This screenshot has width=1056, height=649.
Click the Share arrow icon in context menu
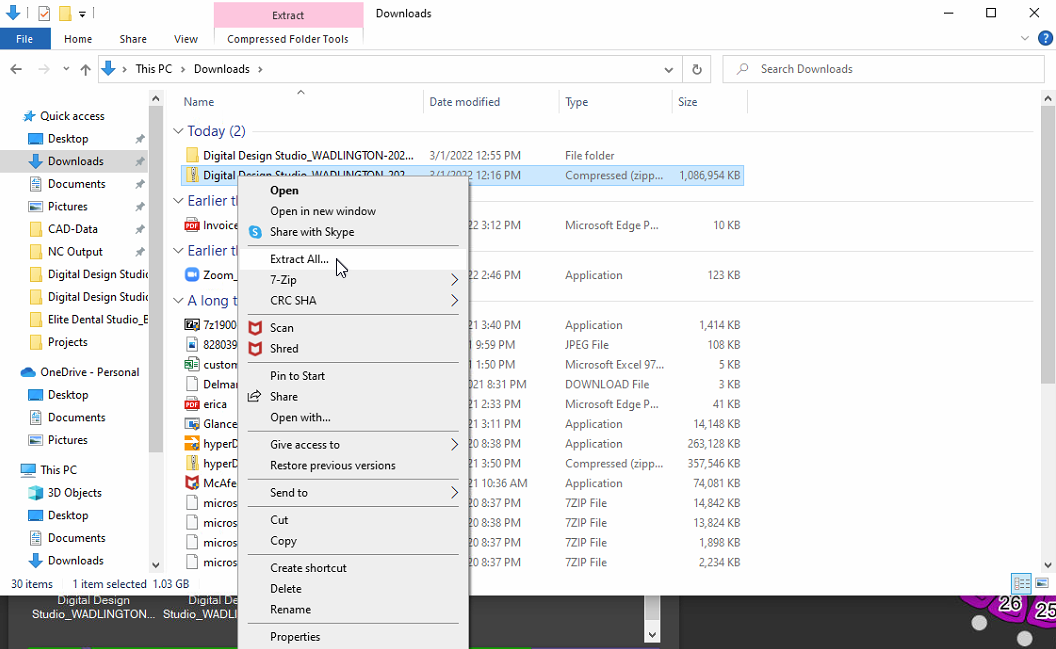[x=255, y=397]
